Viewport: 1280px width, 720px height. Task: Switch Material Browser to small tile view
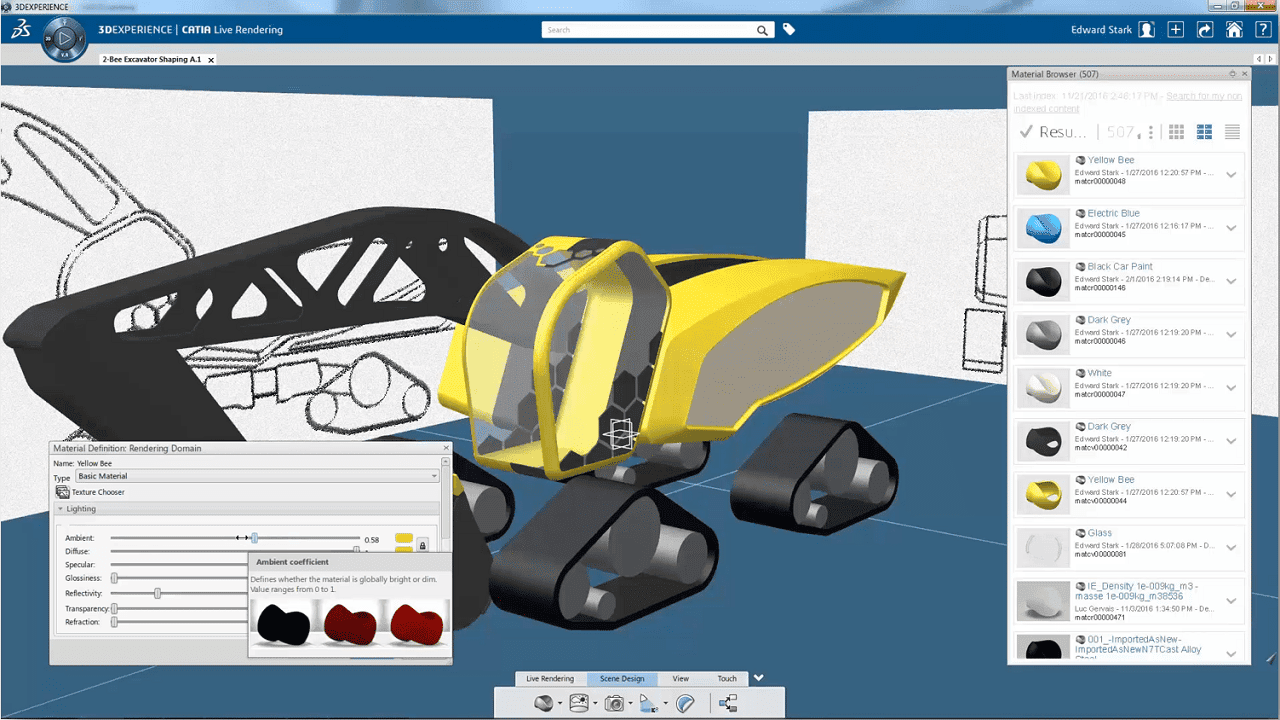[1177, 132]
